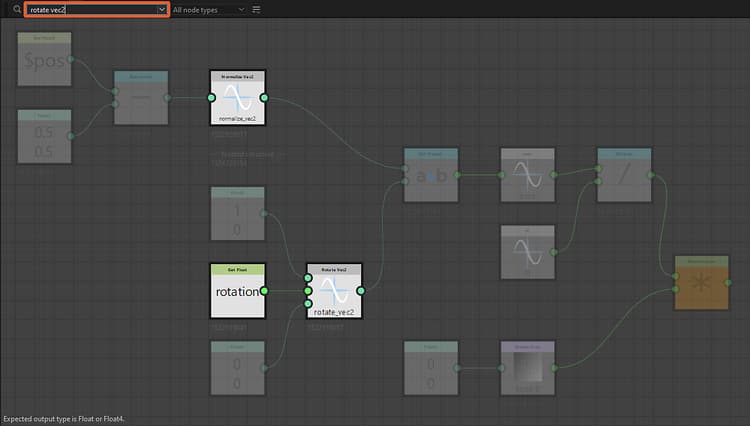Image resolution: width=750 pixels, height=426 pixels.
Task: Click the middle input connector of Rotate Vec2
Action: 308,291
